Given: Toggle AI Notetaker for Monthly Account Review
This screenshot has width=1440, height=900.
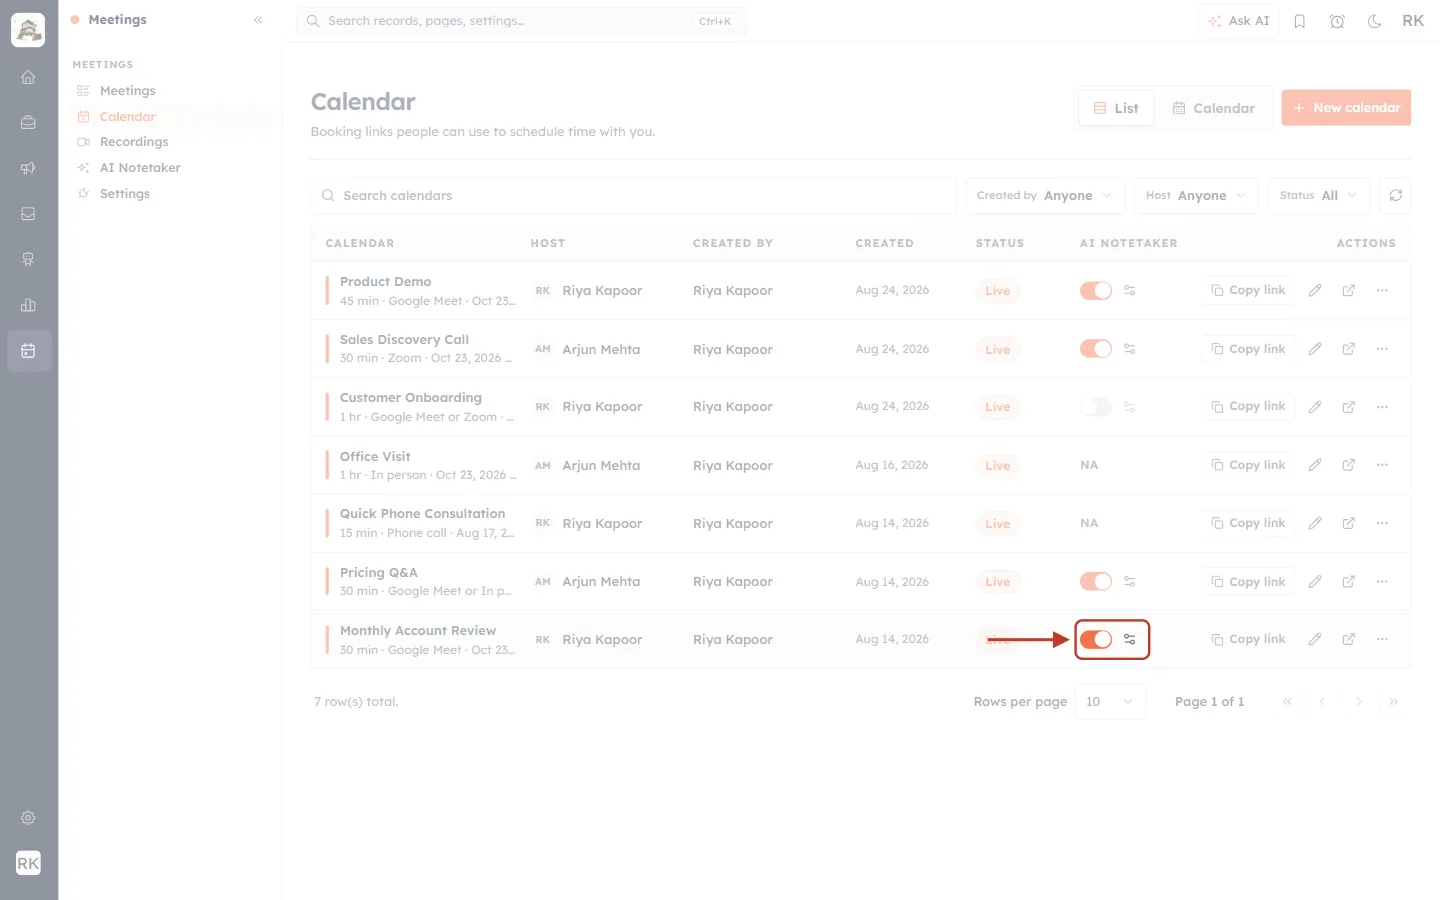Looking at the screenshot, I should (x=1096, y=639).
